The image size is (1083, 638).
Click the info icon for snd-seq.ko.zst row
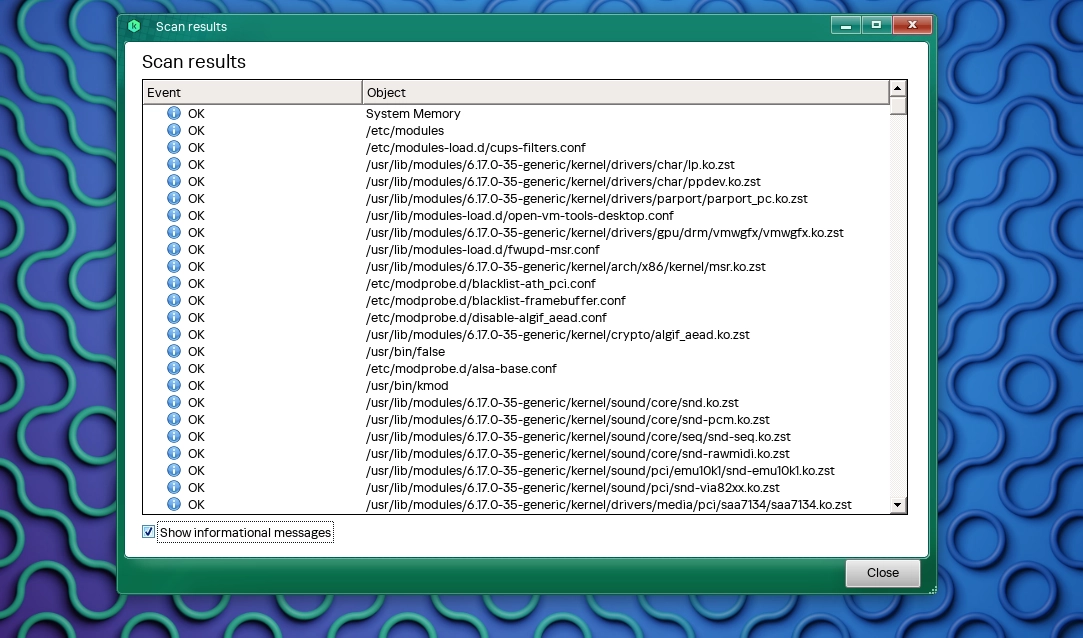point(174,436)
